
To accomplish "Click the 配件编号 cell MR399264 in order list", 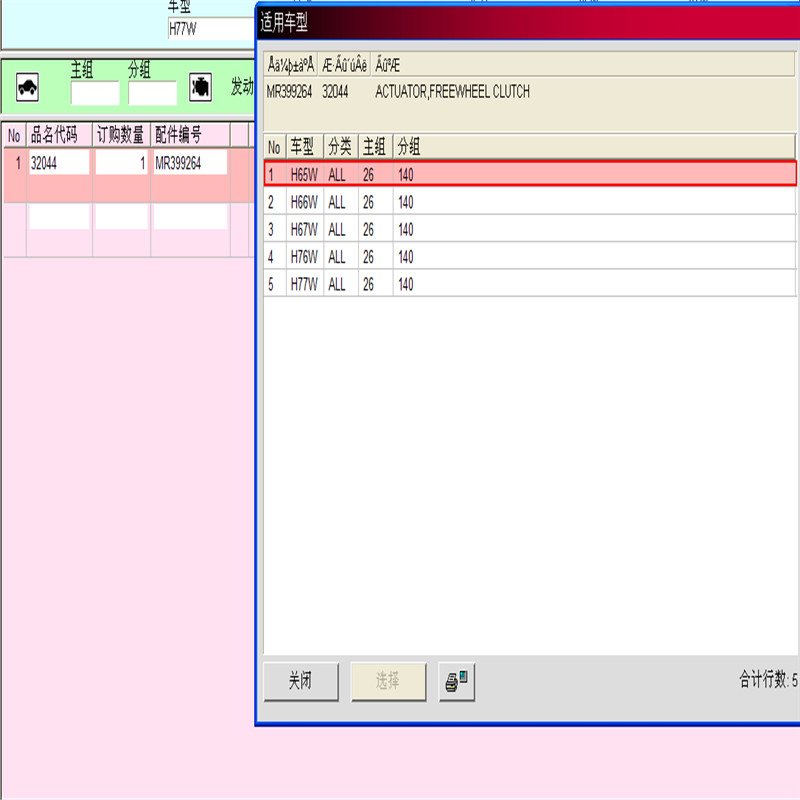I will point(190,163).
